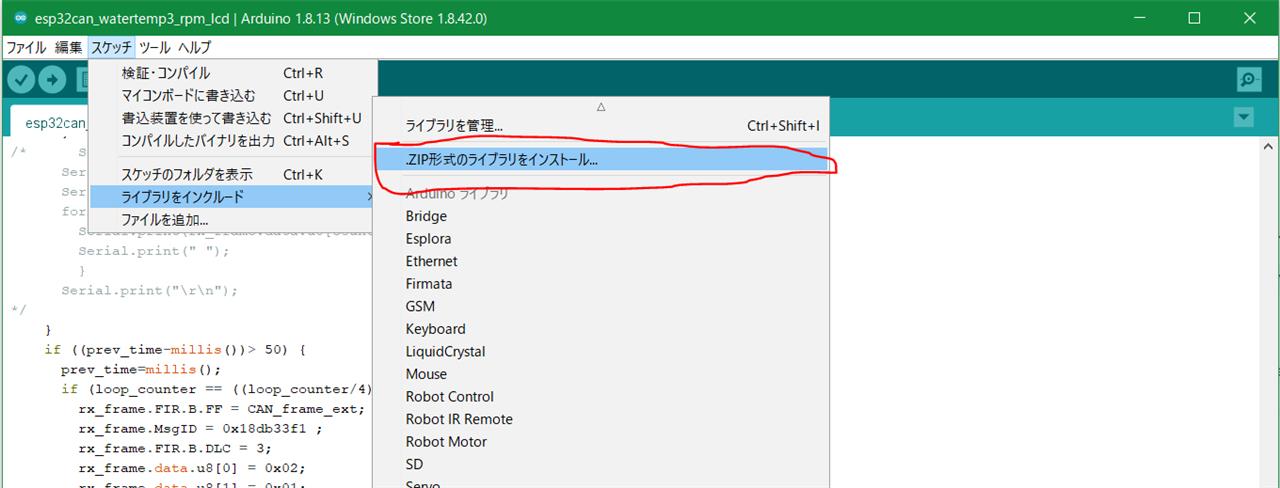Open the ツール menu
Viewport: 1280px width, 488px height.
(155, 47)
